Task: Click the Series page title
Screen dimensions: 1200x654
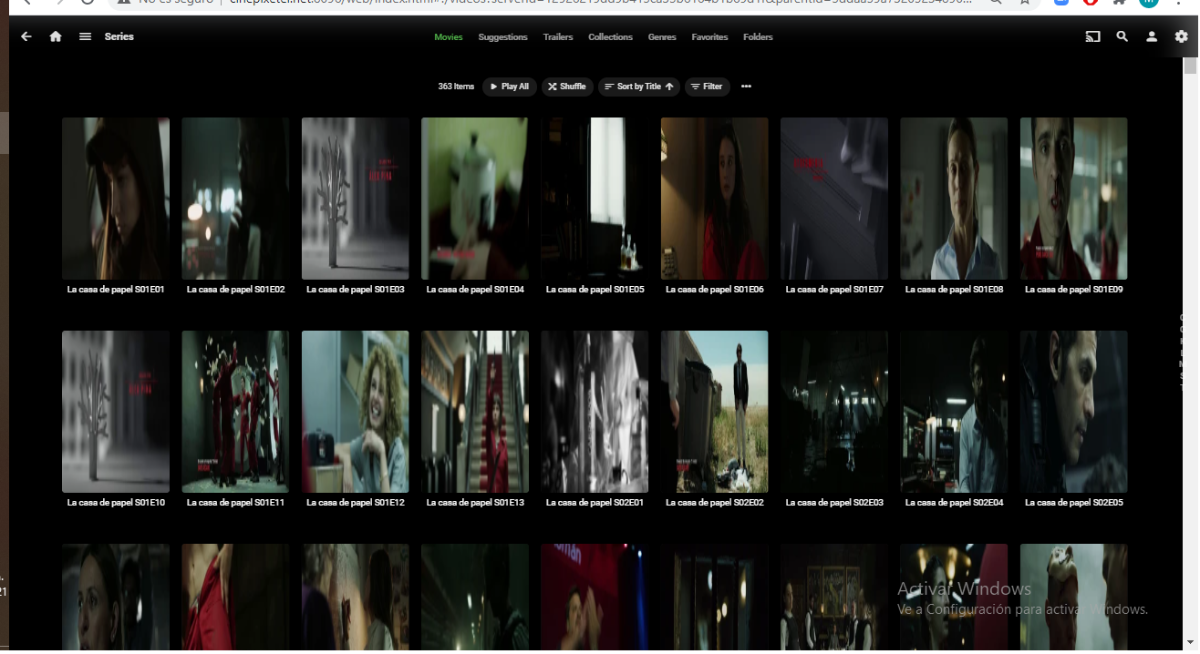Action: (x=119, y=37)
